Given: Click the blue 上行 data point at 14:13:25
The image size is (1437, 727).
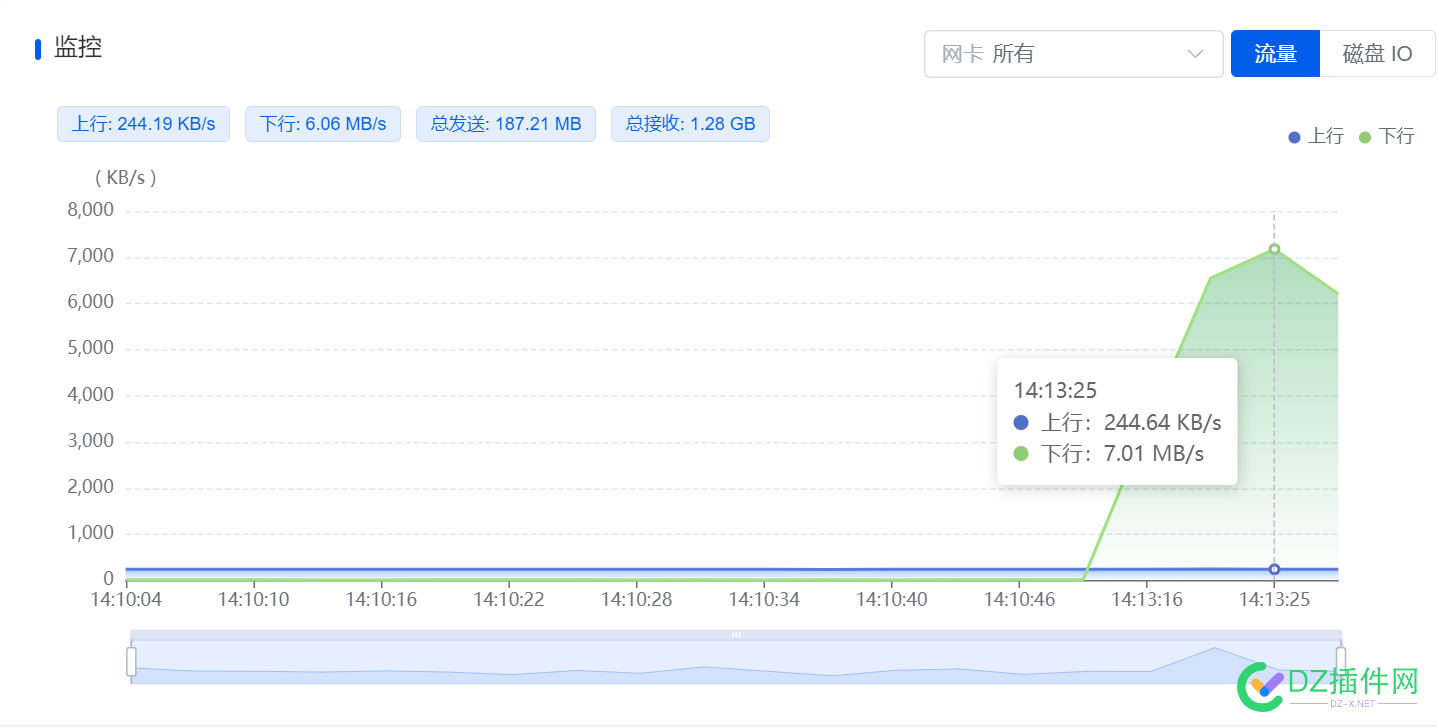Looking at the screenshot, I should [1274, 569].
